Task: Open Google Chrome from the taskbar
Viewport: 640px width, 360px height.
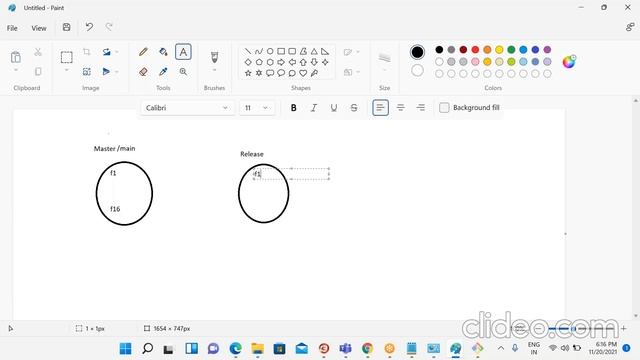Action: tap(367, 349)
